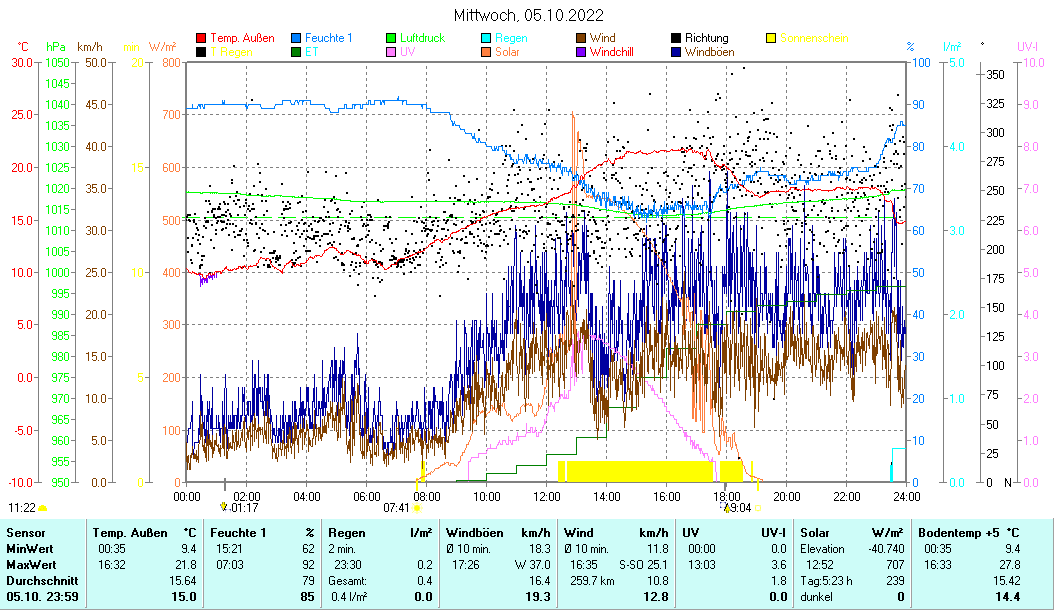Click the 24:00 time axis tick label

[x=907, y=497]
